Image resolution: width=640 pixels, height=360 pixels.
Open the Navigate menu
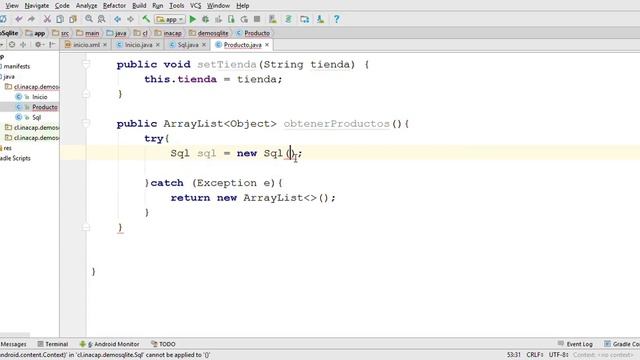(x=37, y=6)
